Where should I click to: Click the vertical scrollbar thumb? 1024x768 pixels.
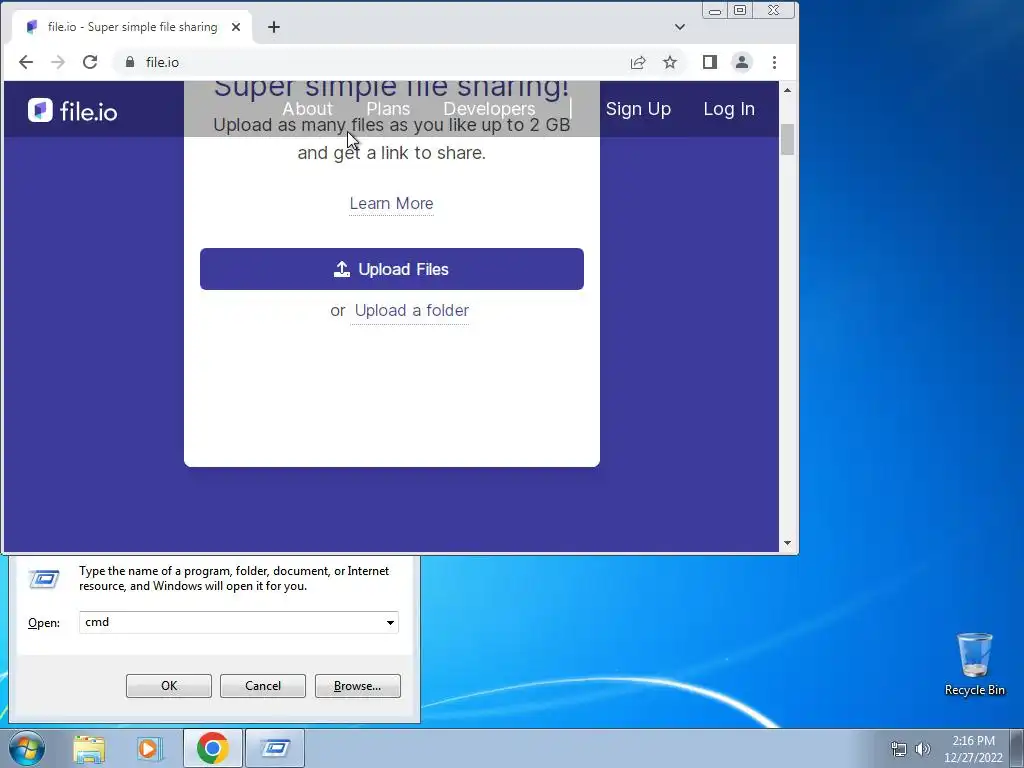[787, 139]
